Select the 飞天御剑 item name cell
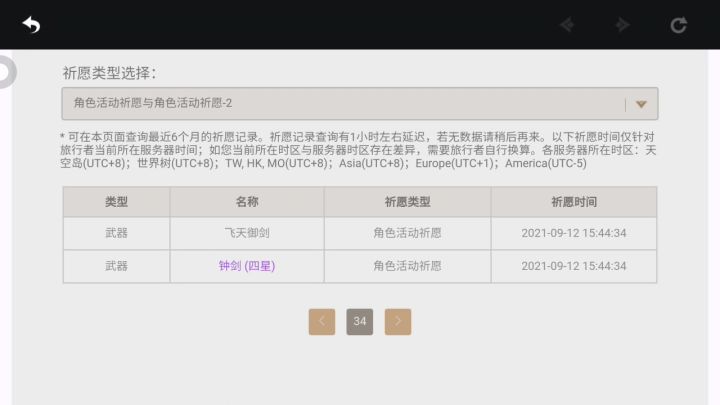Image resolution: width=720 pixels, height=405 pixels. pos(247,233)
